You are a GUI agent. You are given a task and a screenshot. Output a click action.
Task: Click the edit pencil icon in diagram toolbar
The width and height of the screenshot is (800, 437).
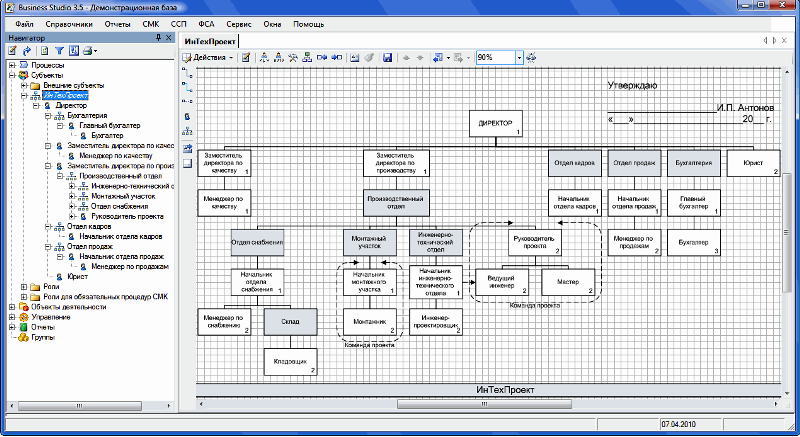click(246, 58)
